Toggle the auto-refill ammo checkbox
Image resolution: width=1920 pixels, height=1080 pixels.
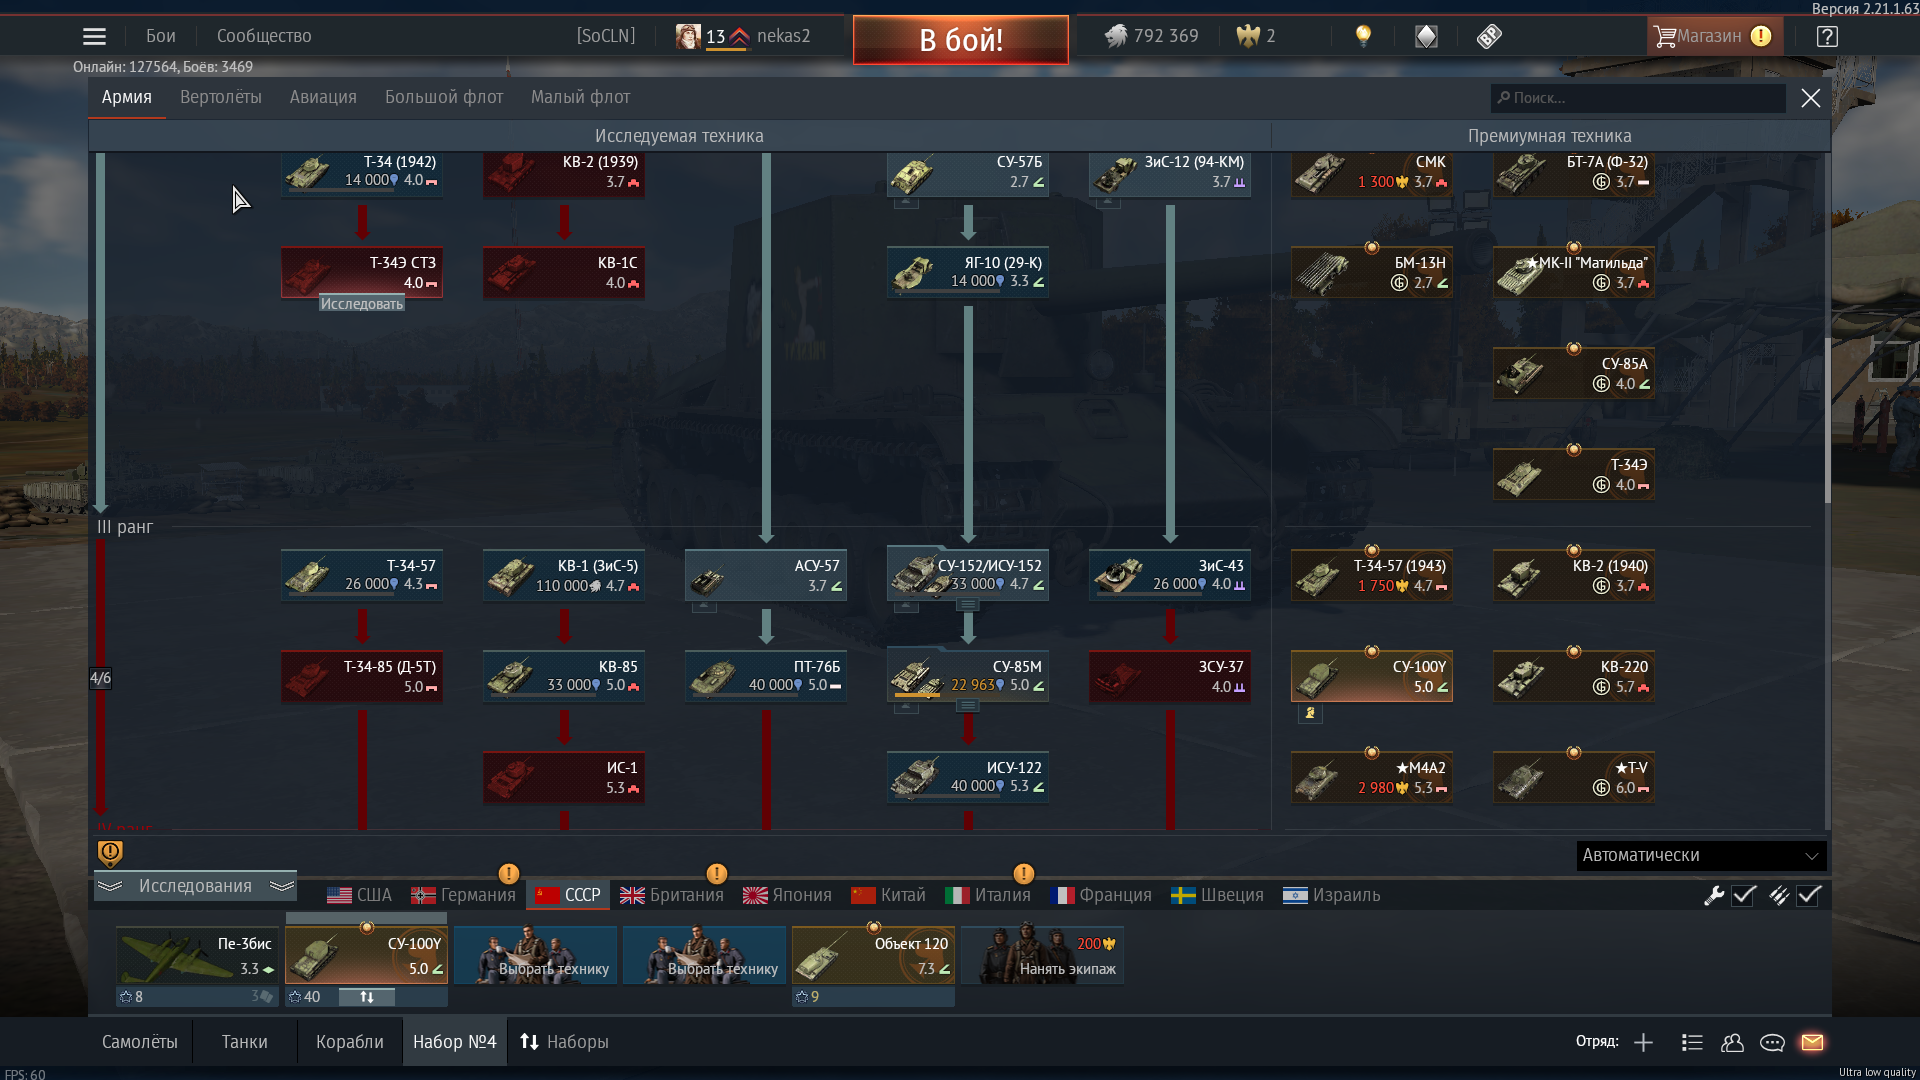tap(1809, 895)
